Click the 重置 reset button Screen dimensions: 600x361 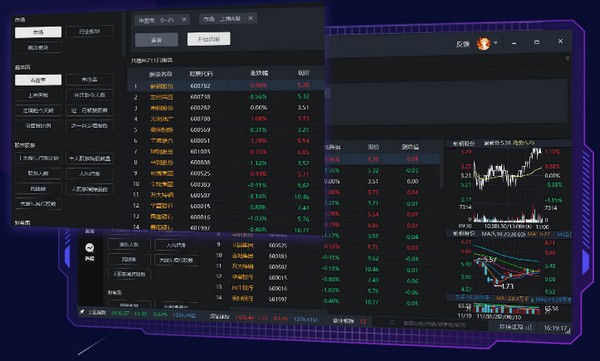(157, 40)
